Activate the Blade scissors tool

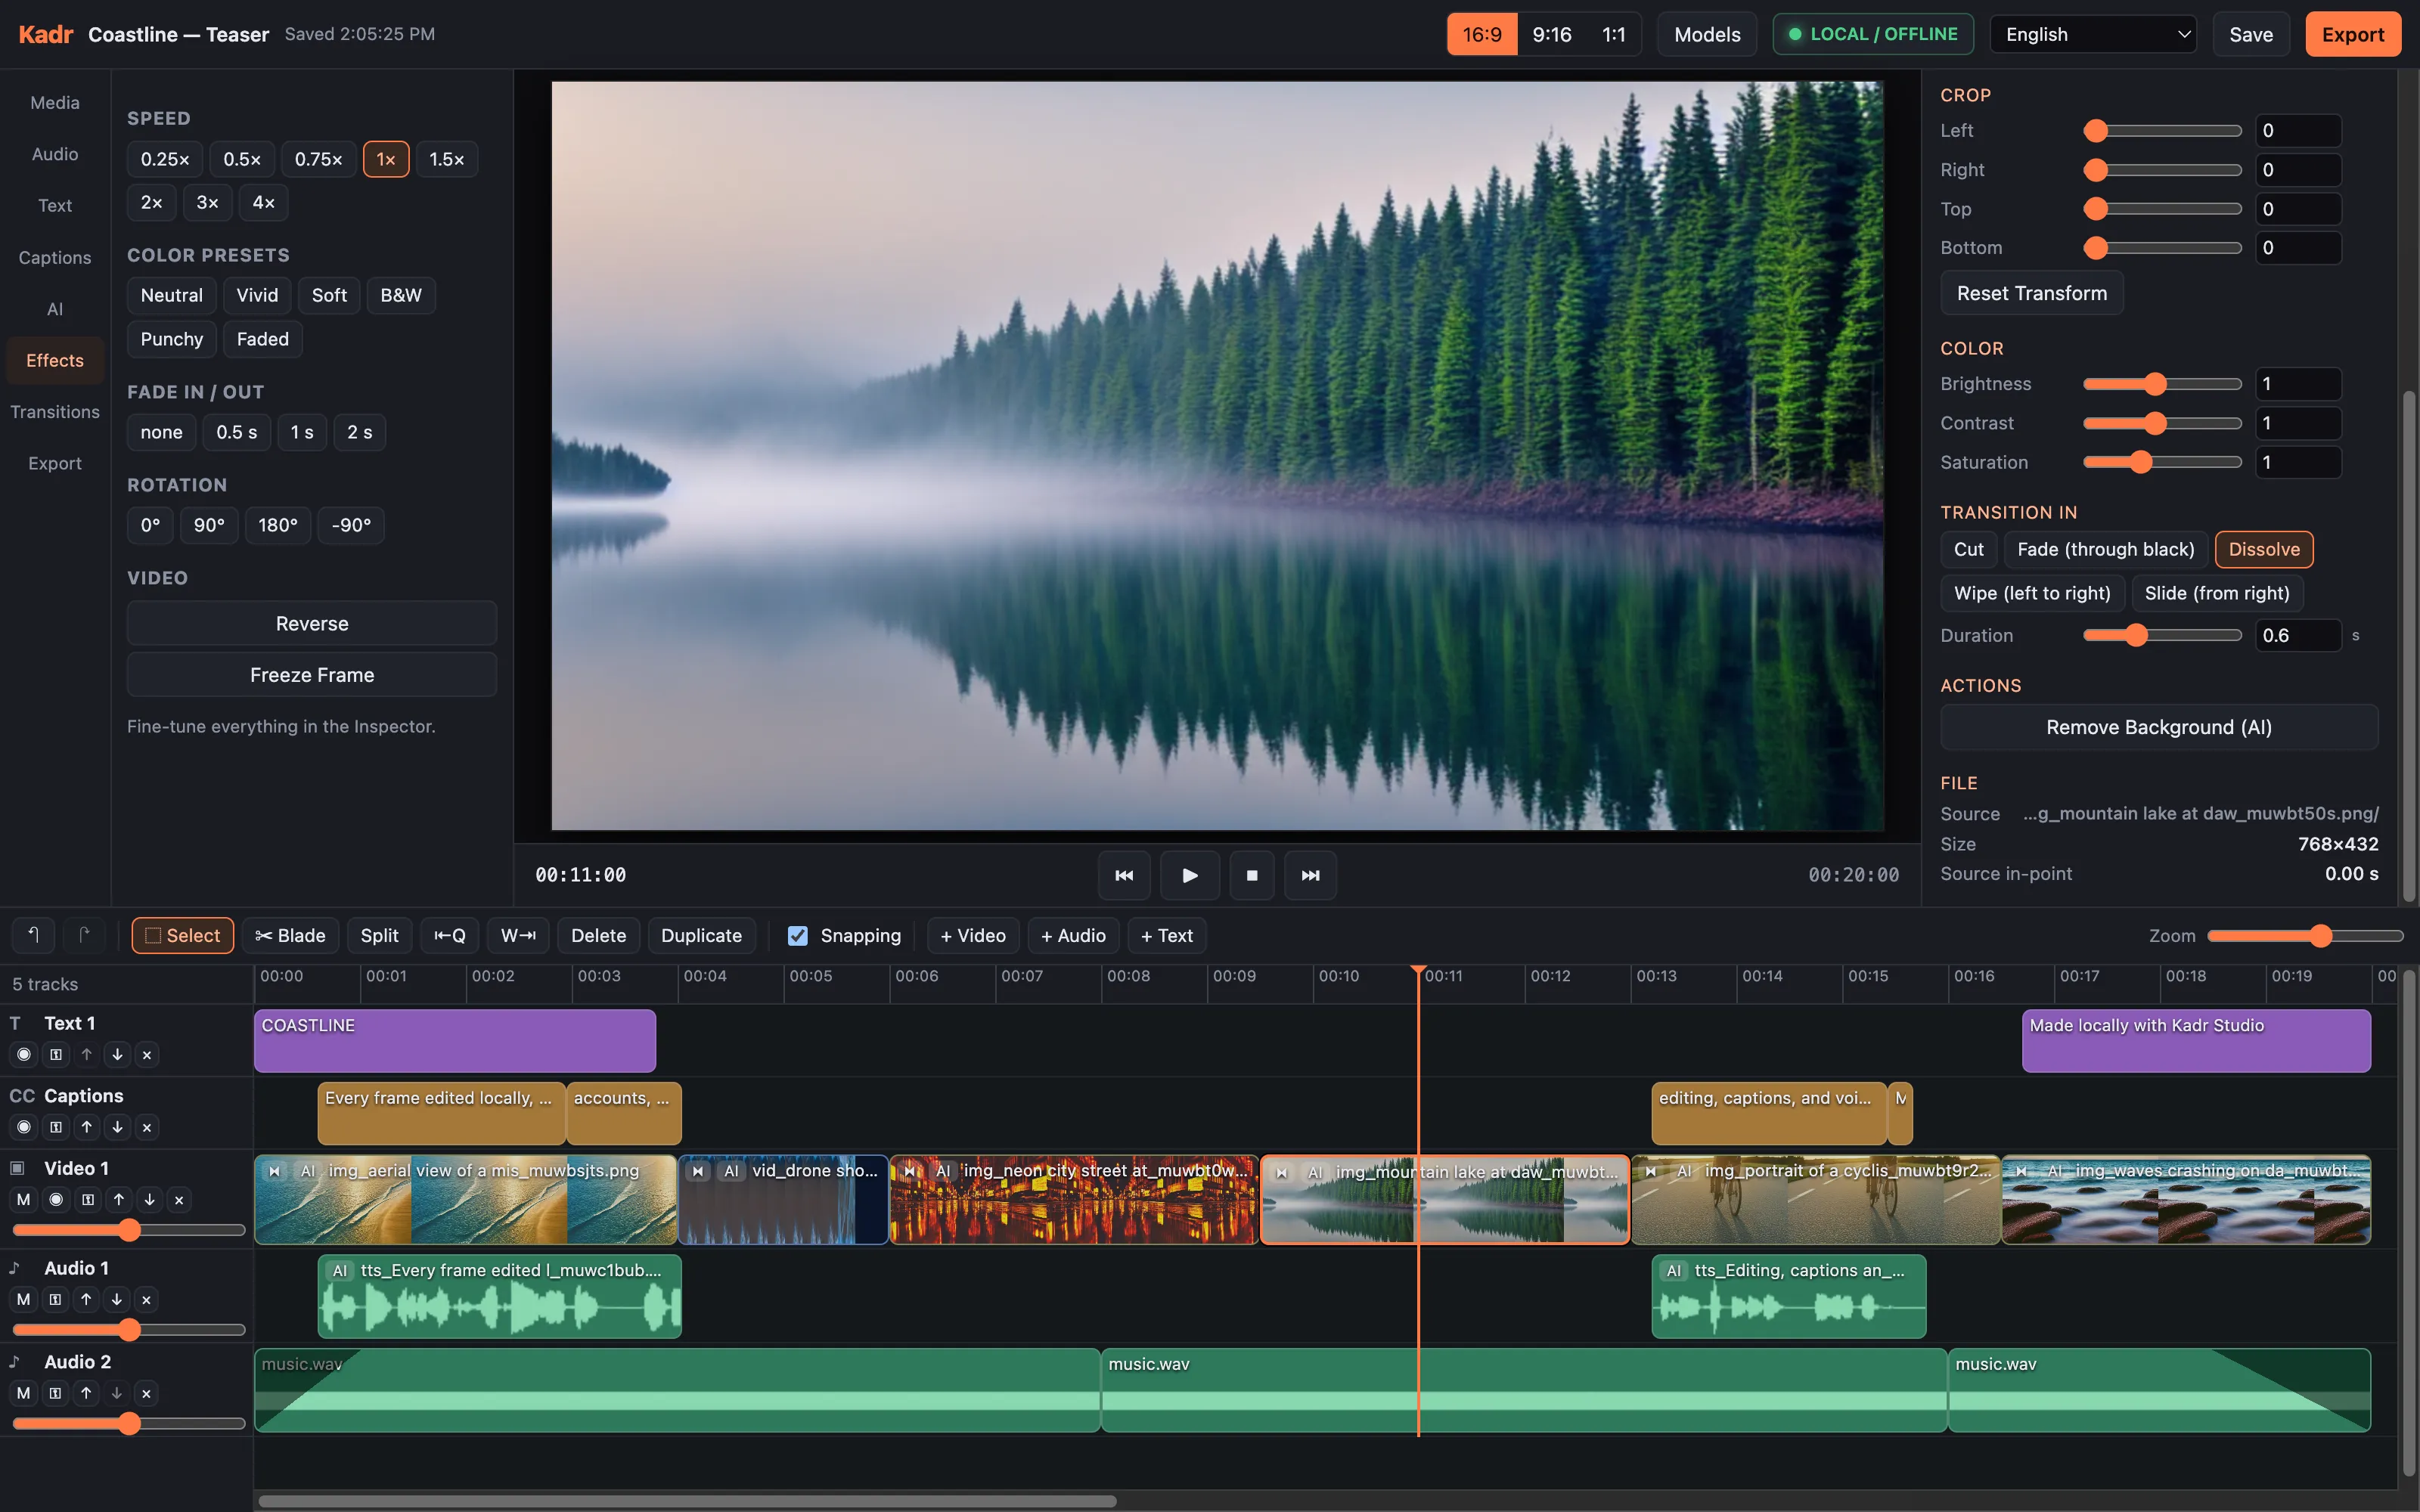tap(290, 935)
